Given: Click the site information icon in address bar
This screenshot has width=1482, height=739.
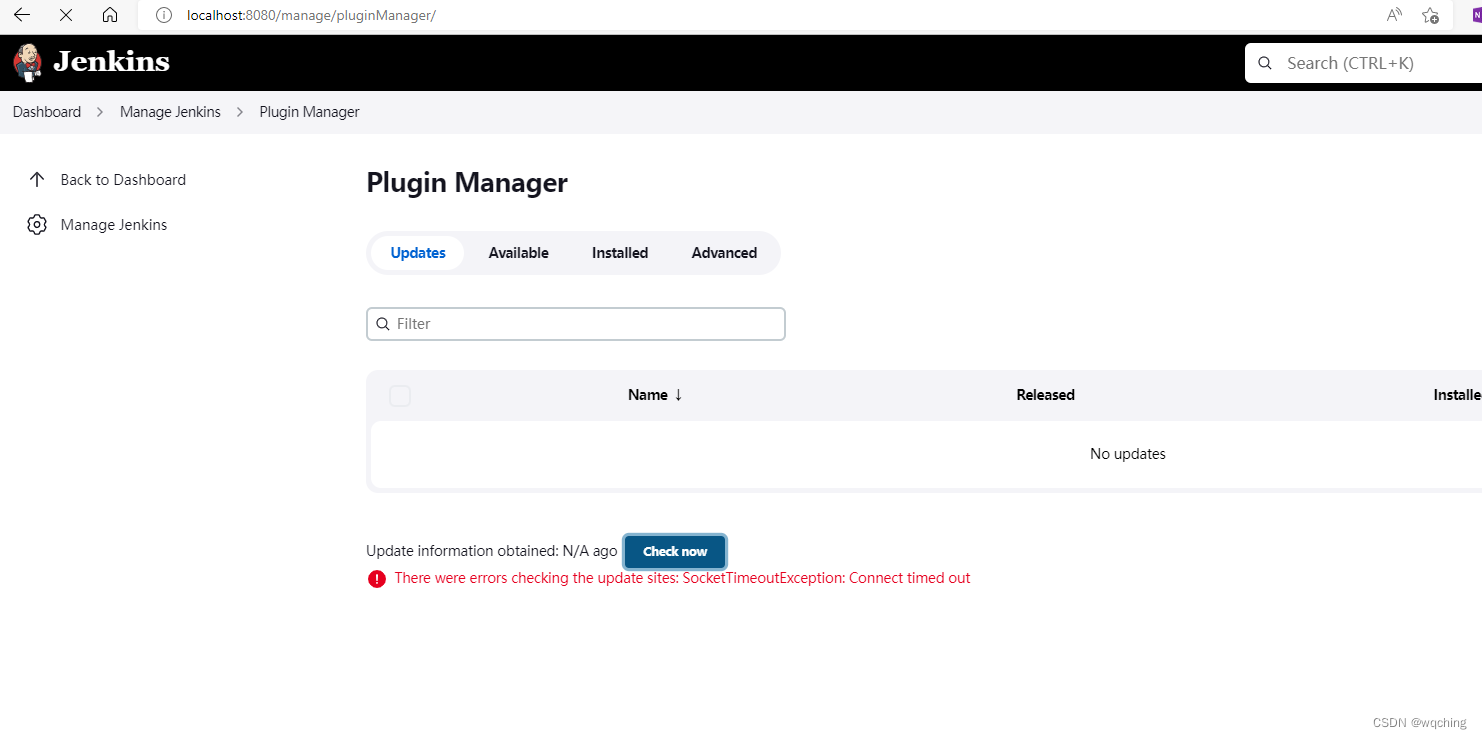Looking at the screenshot, I should click(x=163, y=15).
